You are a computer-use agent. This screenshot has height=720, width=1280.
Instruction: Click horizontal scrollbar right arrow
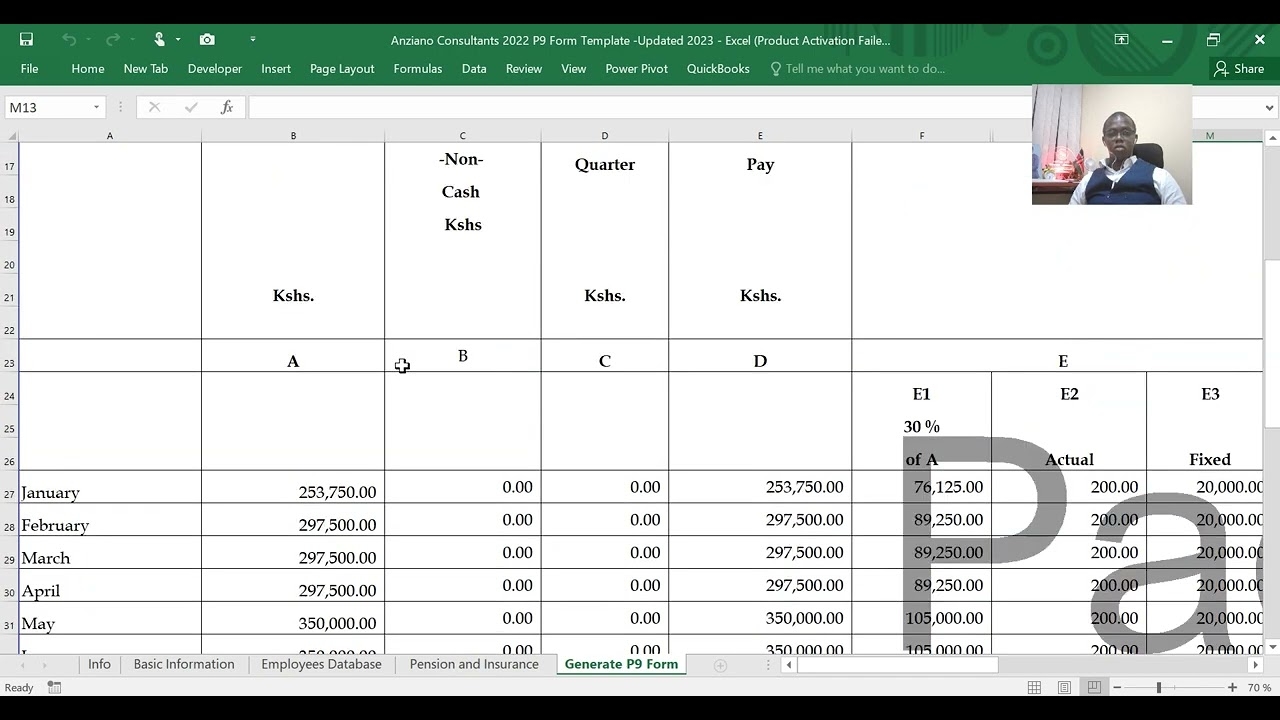[1256, 665]
